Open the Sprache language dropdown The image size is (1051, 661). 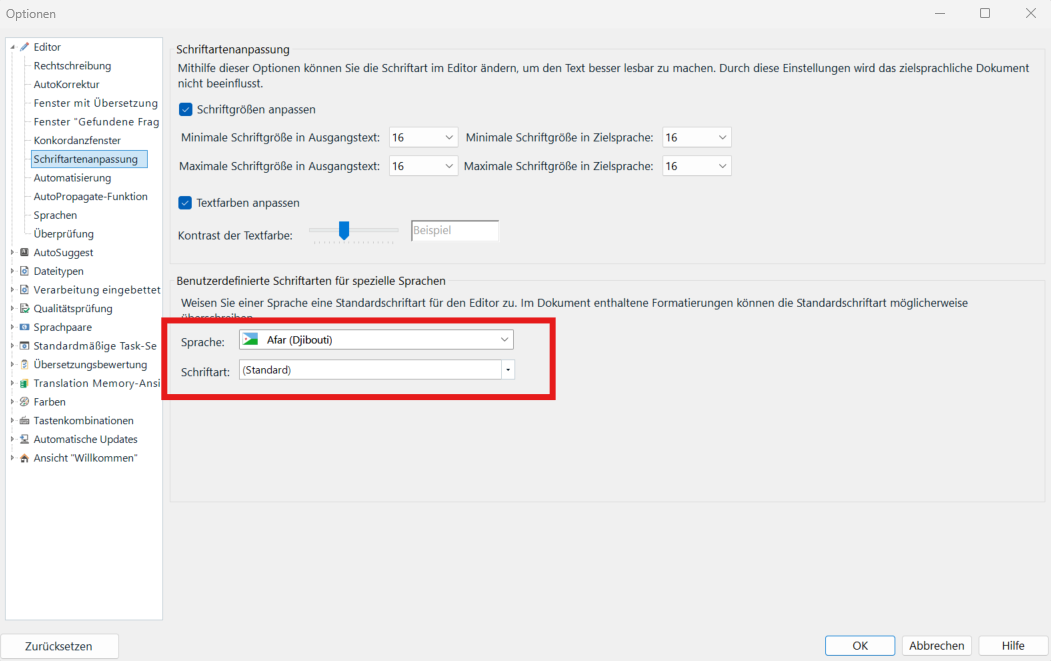click(x=377, y=340)
